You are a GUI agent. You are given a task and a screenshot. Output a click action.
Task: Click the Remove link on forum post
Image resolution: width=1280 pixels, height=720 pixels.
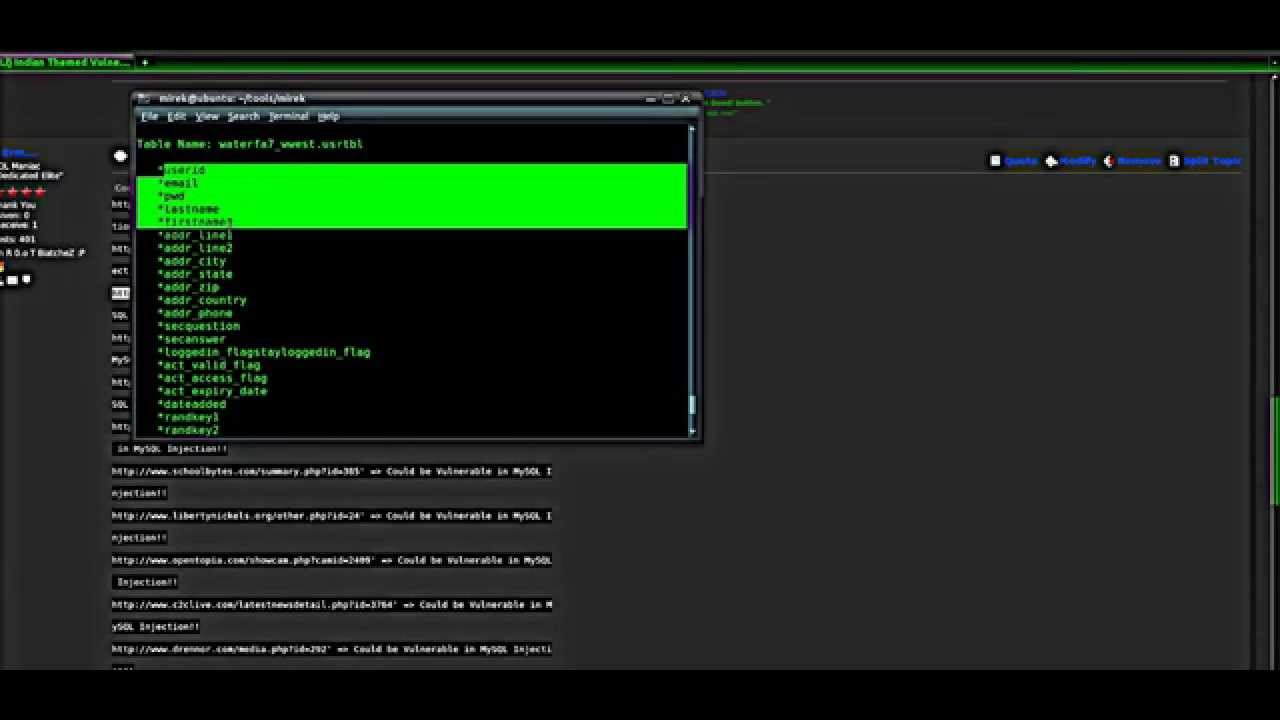tap(1139, 160)
